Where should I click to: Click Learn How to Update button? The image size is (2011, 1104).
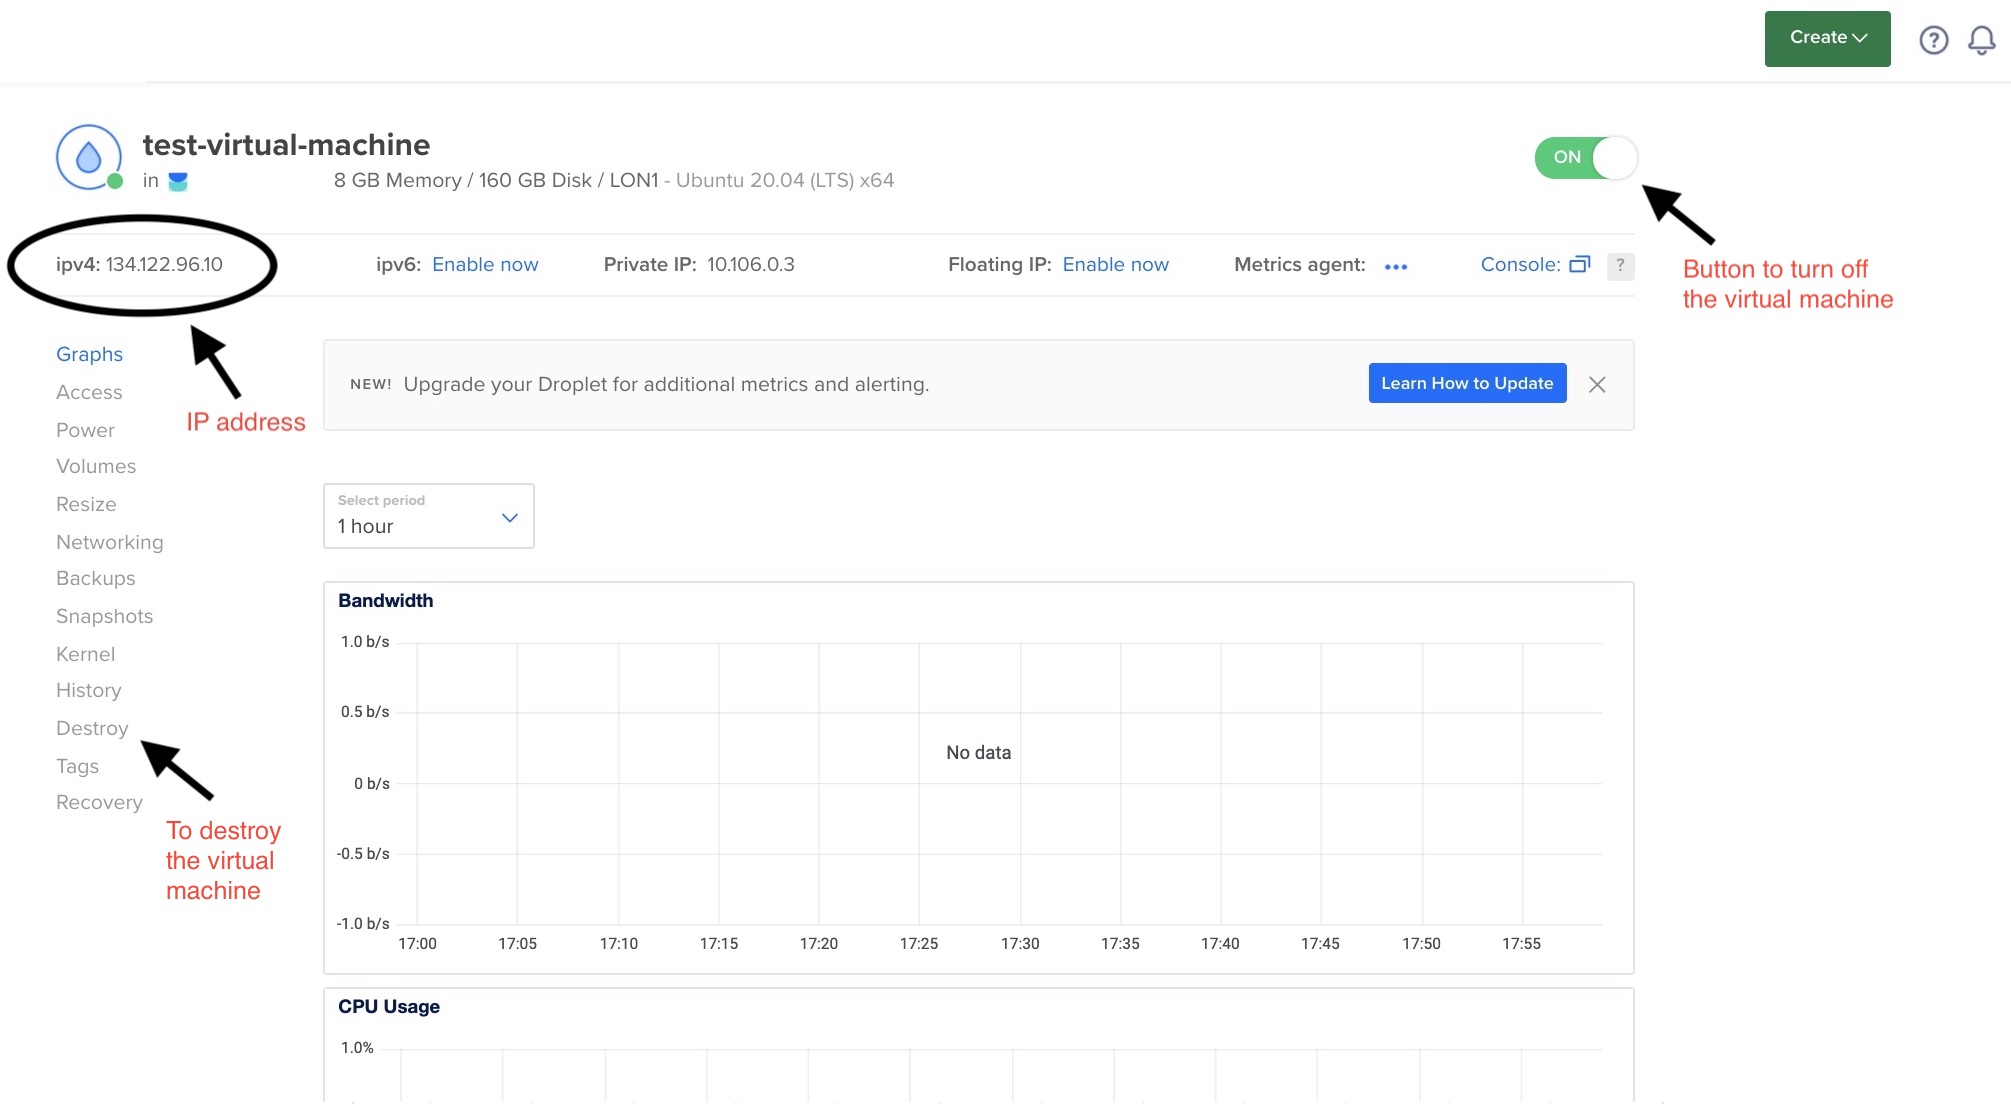1466,383
